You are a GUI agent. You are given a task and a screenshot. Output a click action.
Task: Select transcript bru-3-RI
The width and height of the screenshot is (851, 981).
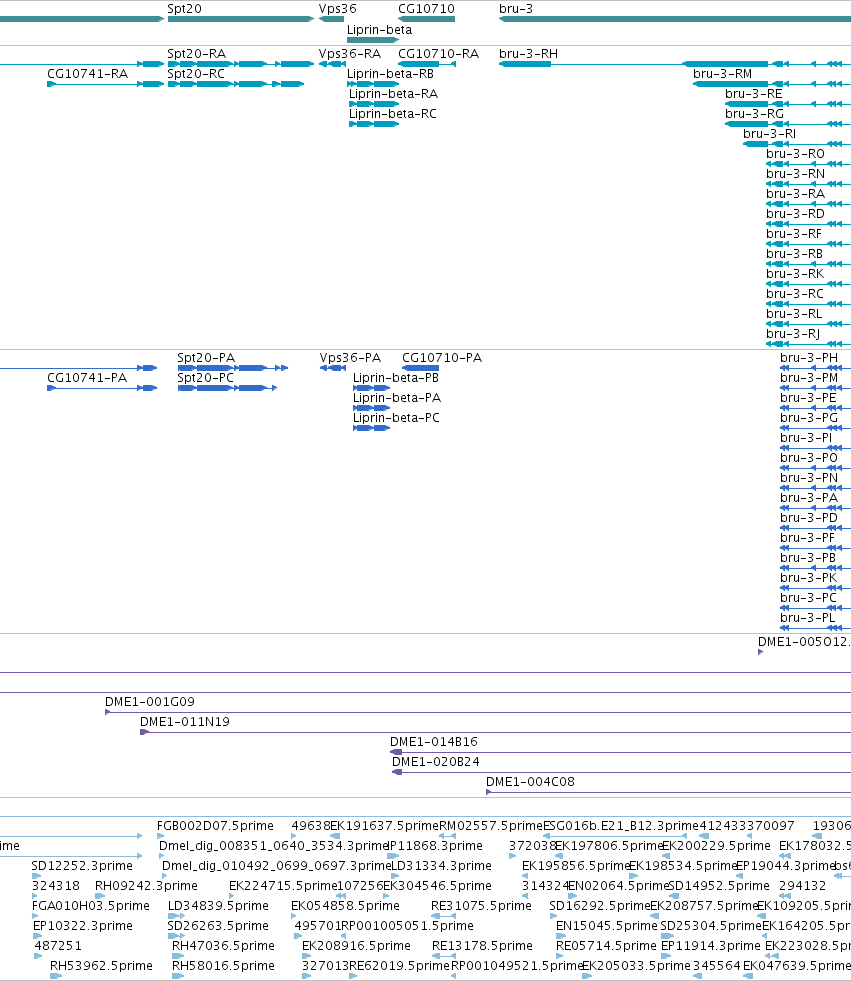pos(797,144)
